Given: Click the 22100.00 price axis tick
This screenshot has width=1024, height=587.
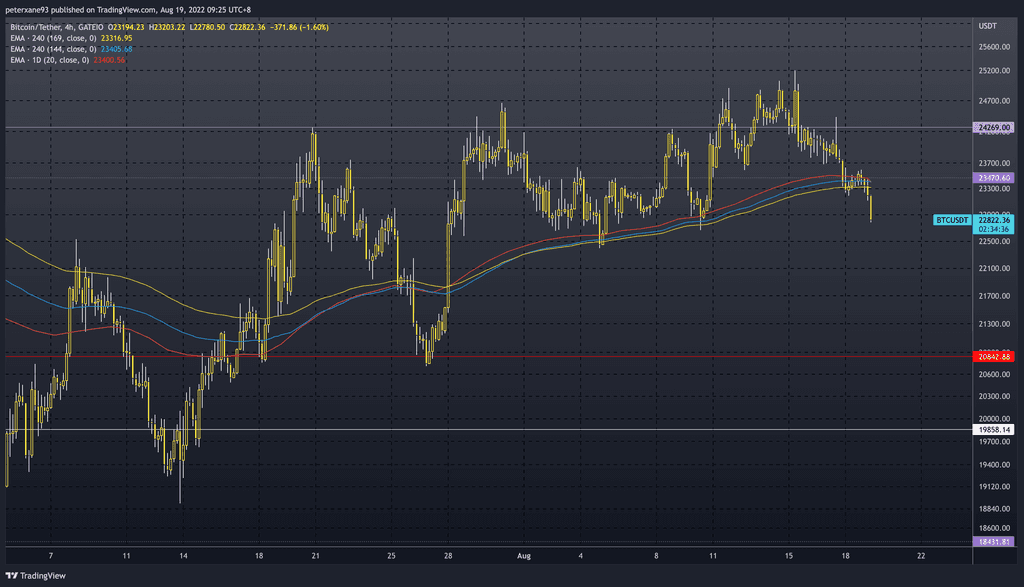Looking at the screenshot, I should pos(994,268).
